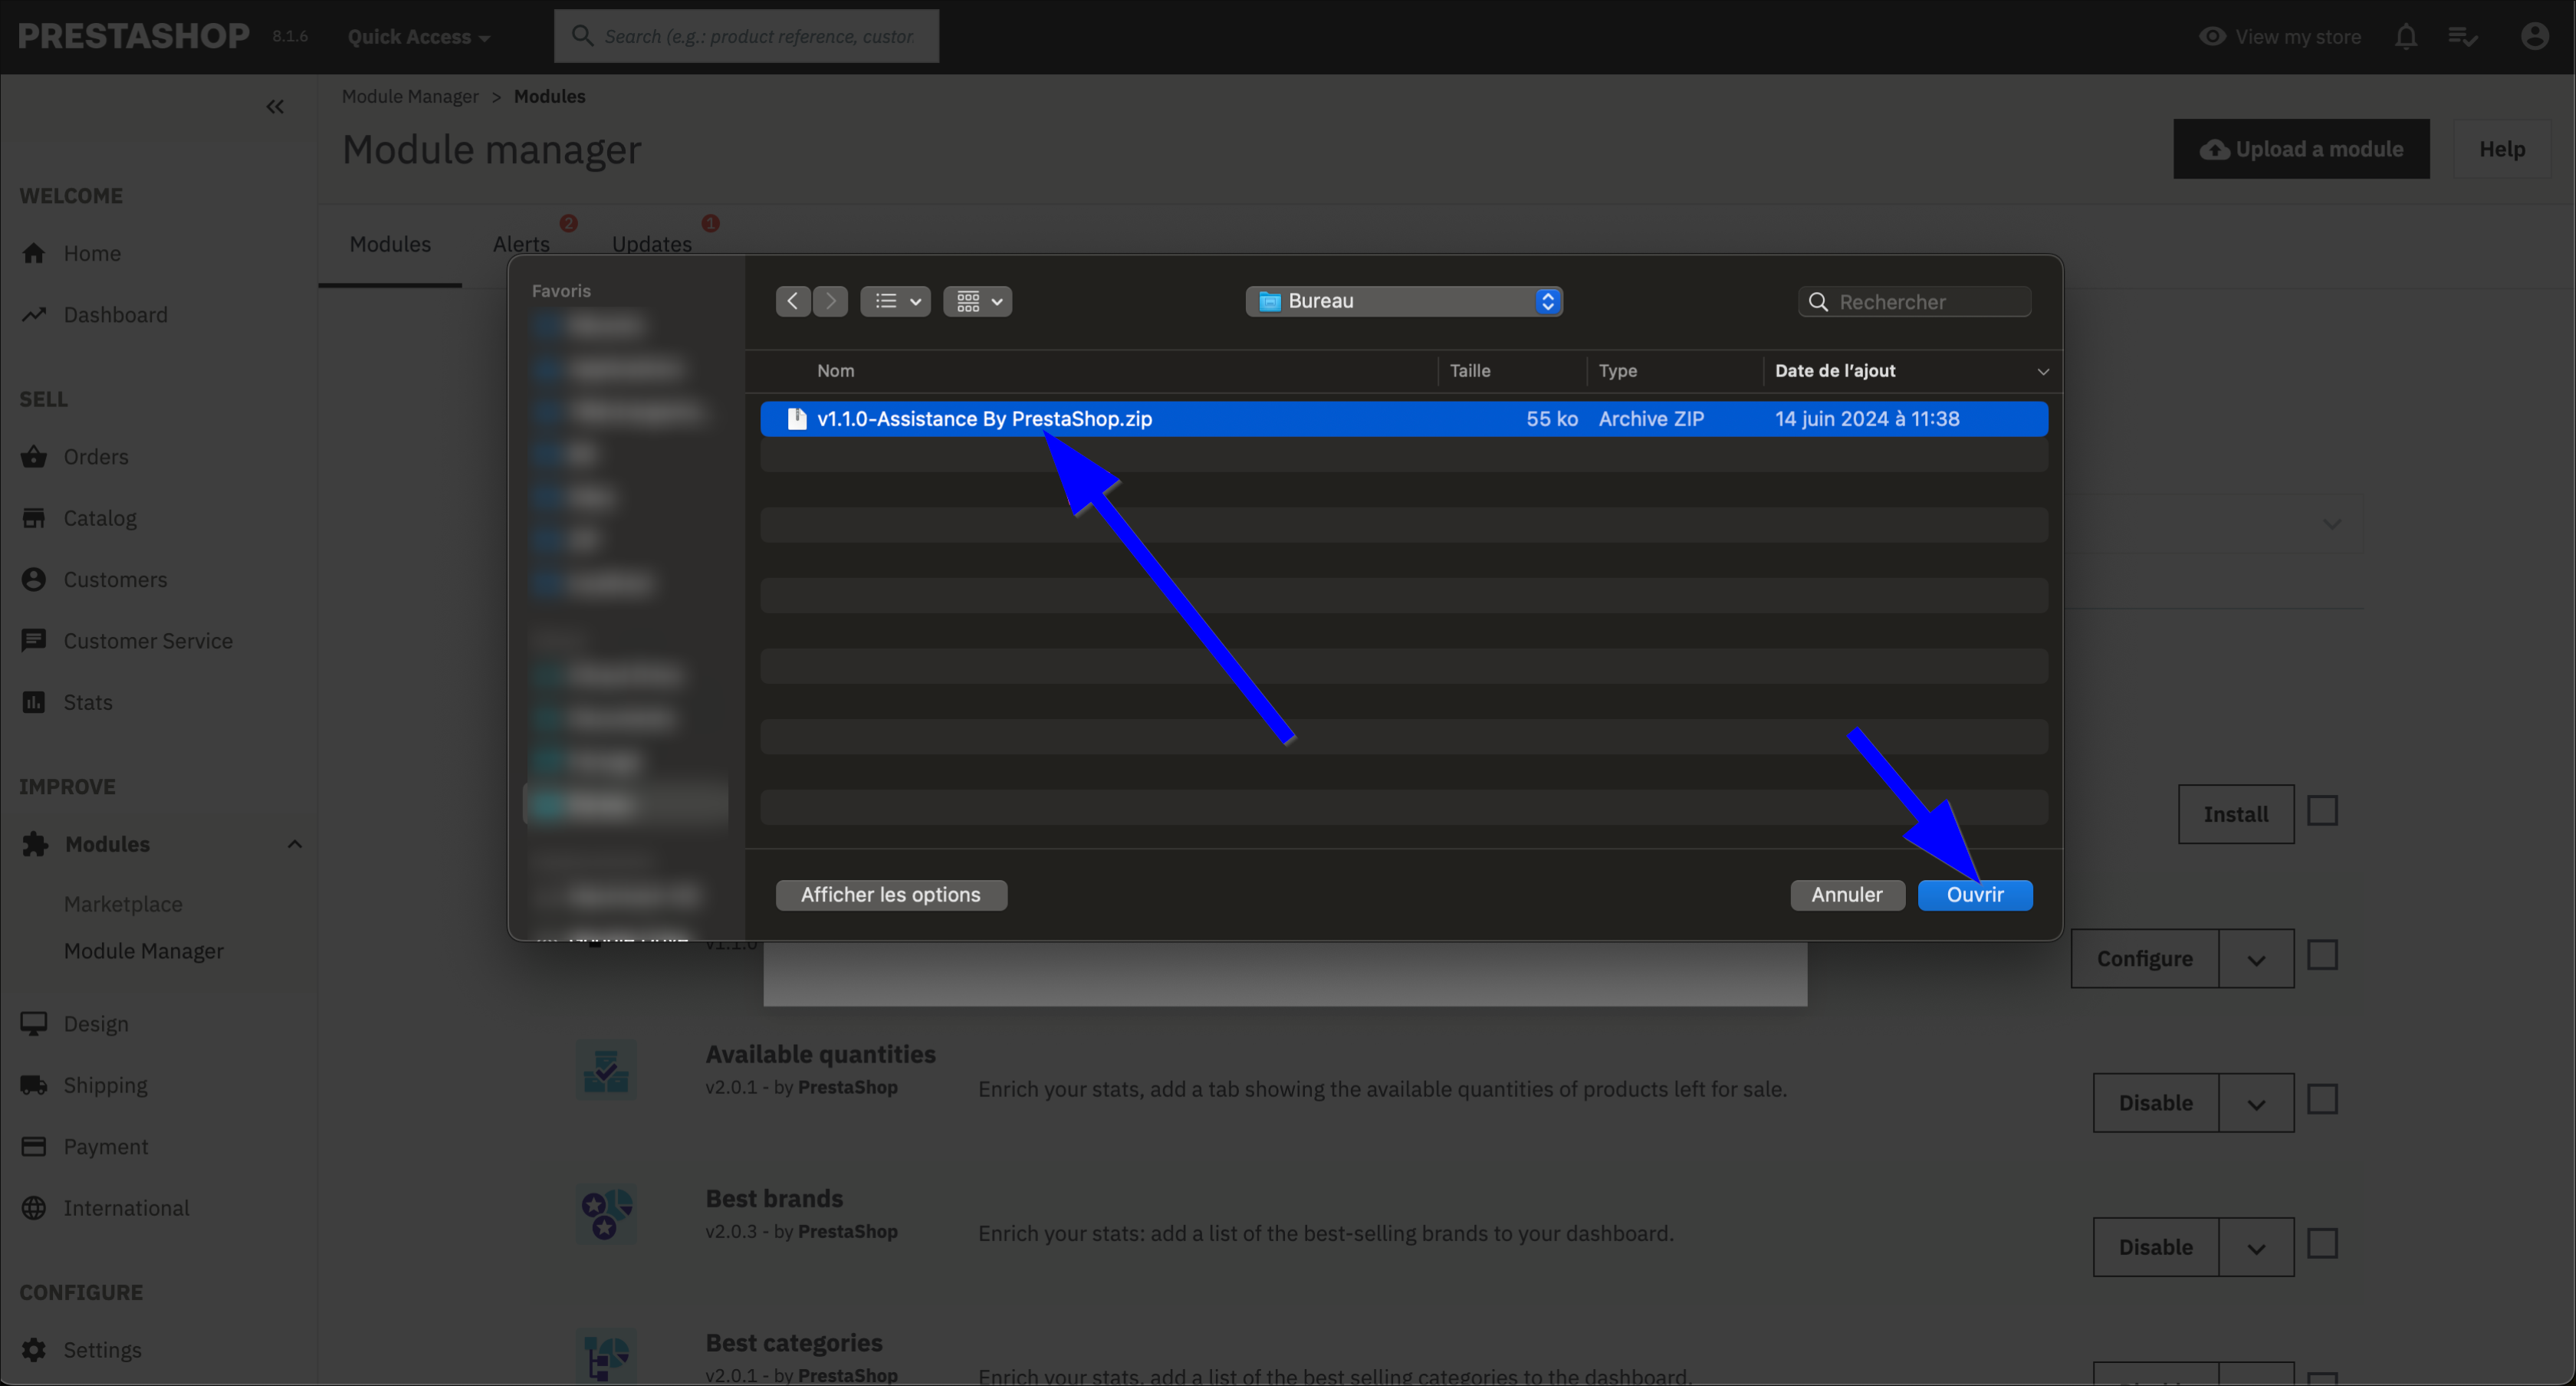Tick checkbox next to Configure button

point(2322,955)
